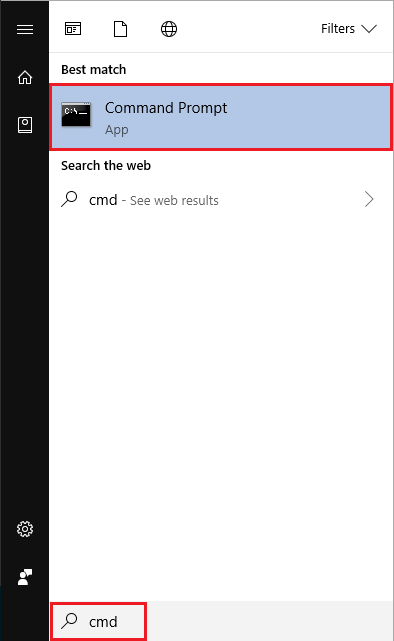
Task: Open the Filters dropdown
Action: coord(349,29)
